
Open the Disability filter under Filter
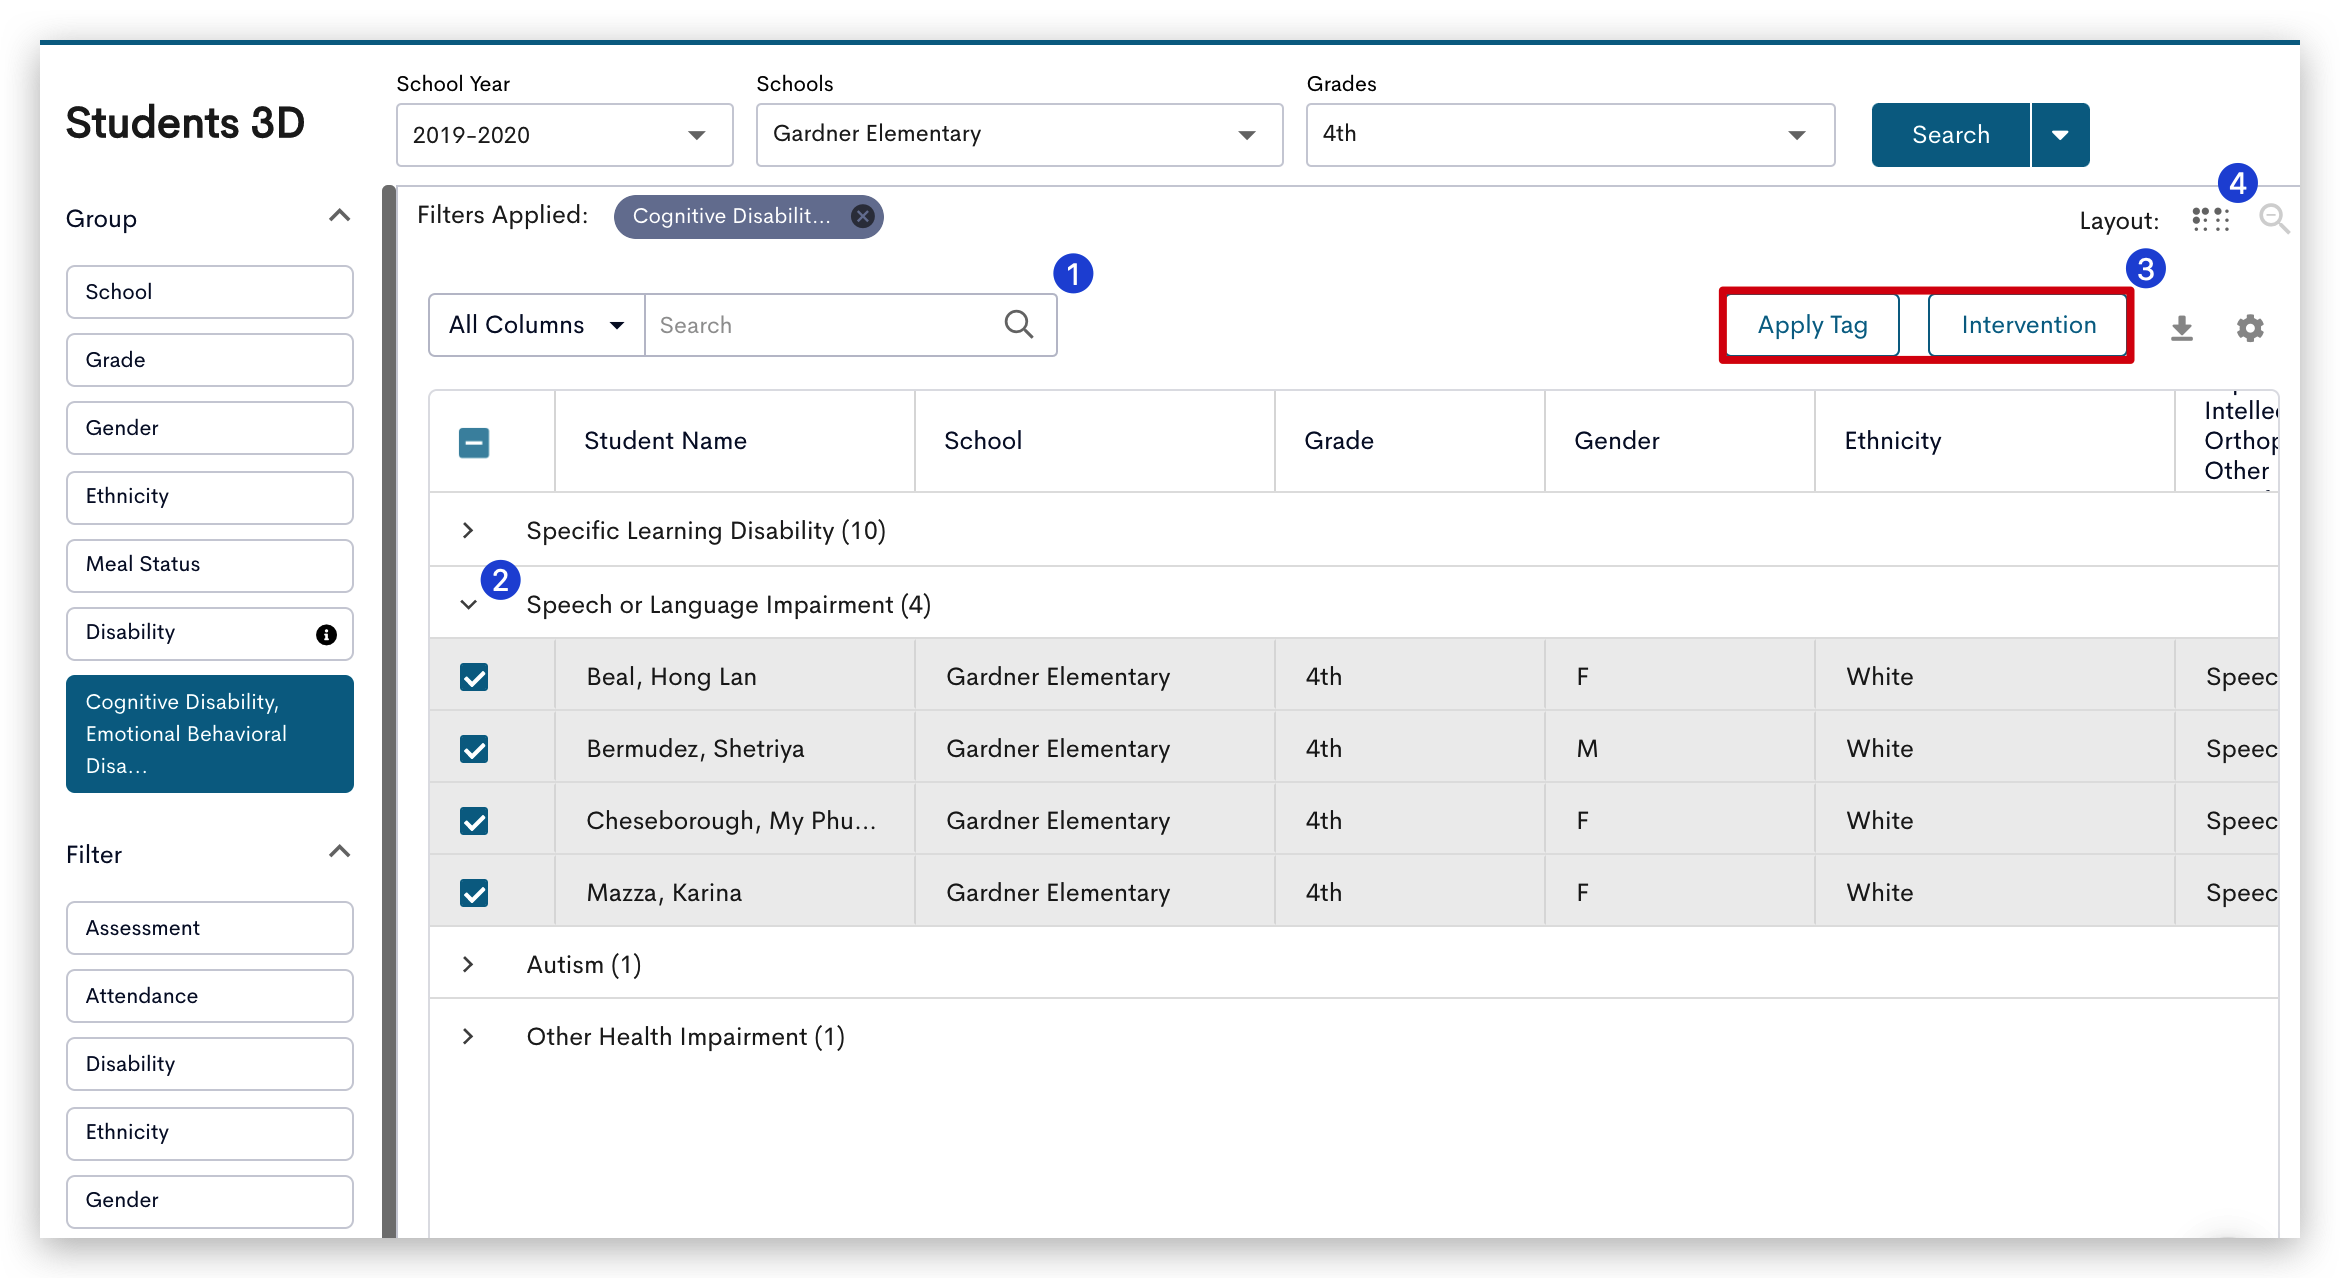(x=210, y=1064)
